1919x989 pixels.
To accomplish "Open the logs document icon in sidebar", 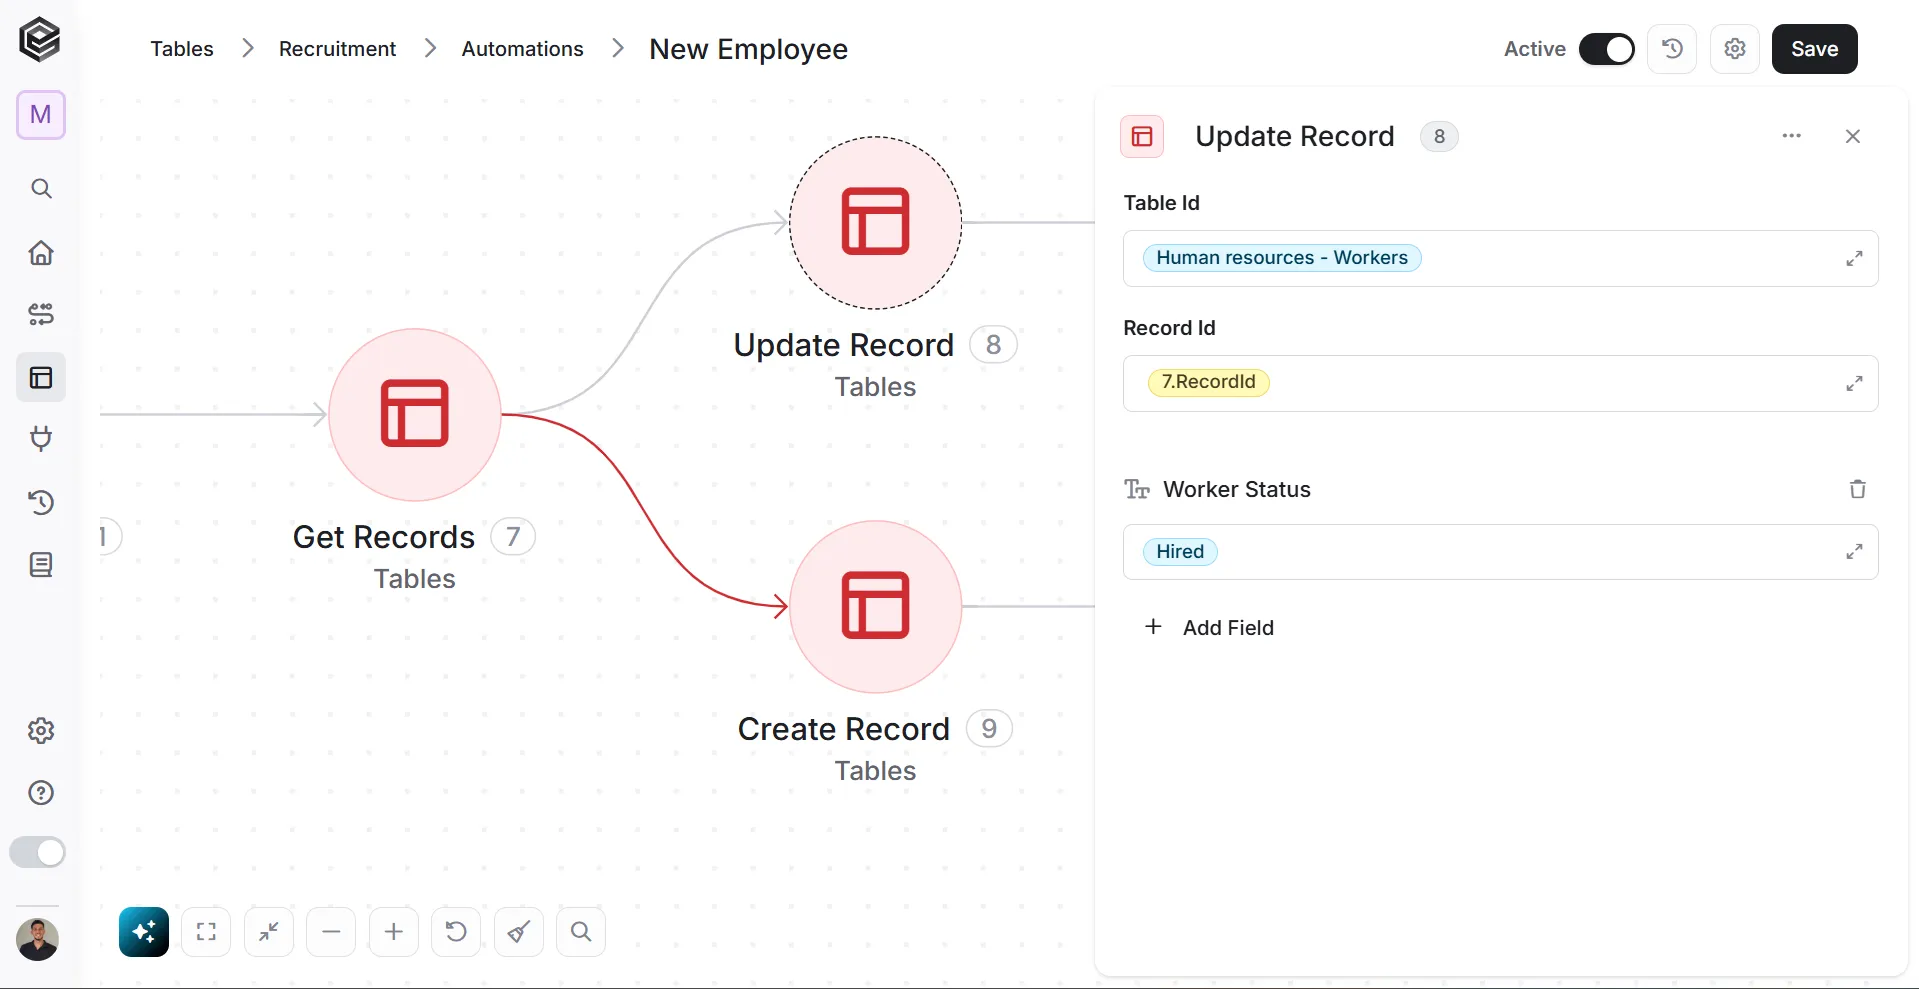I will tap(41, 565).
